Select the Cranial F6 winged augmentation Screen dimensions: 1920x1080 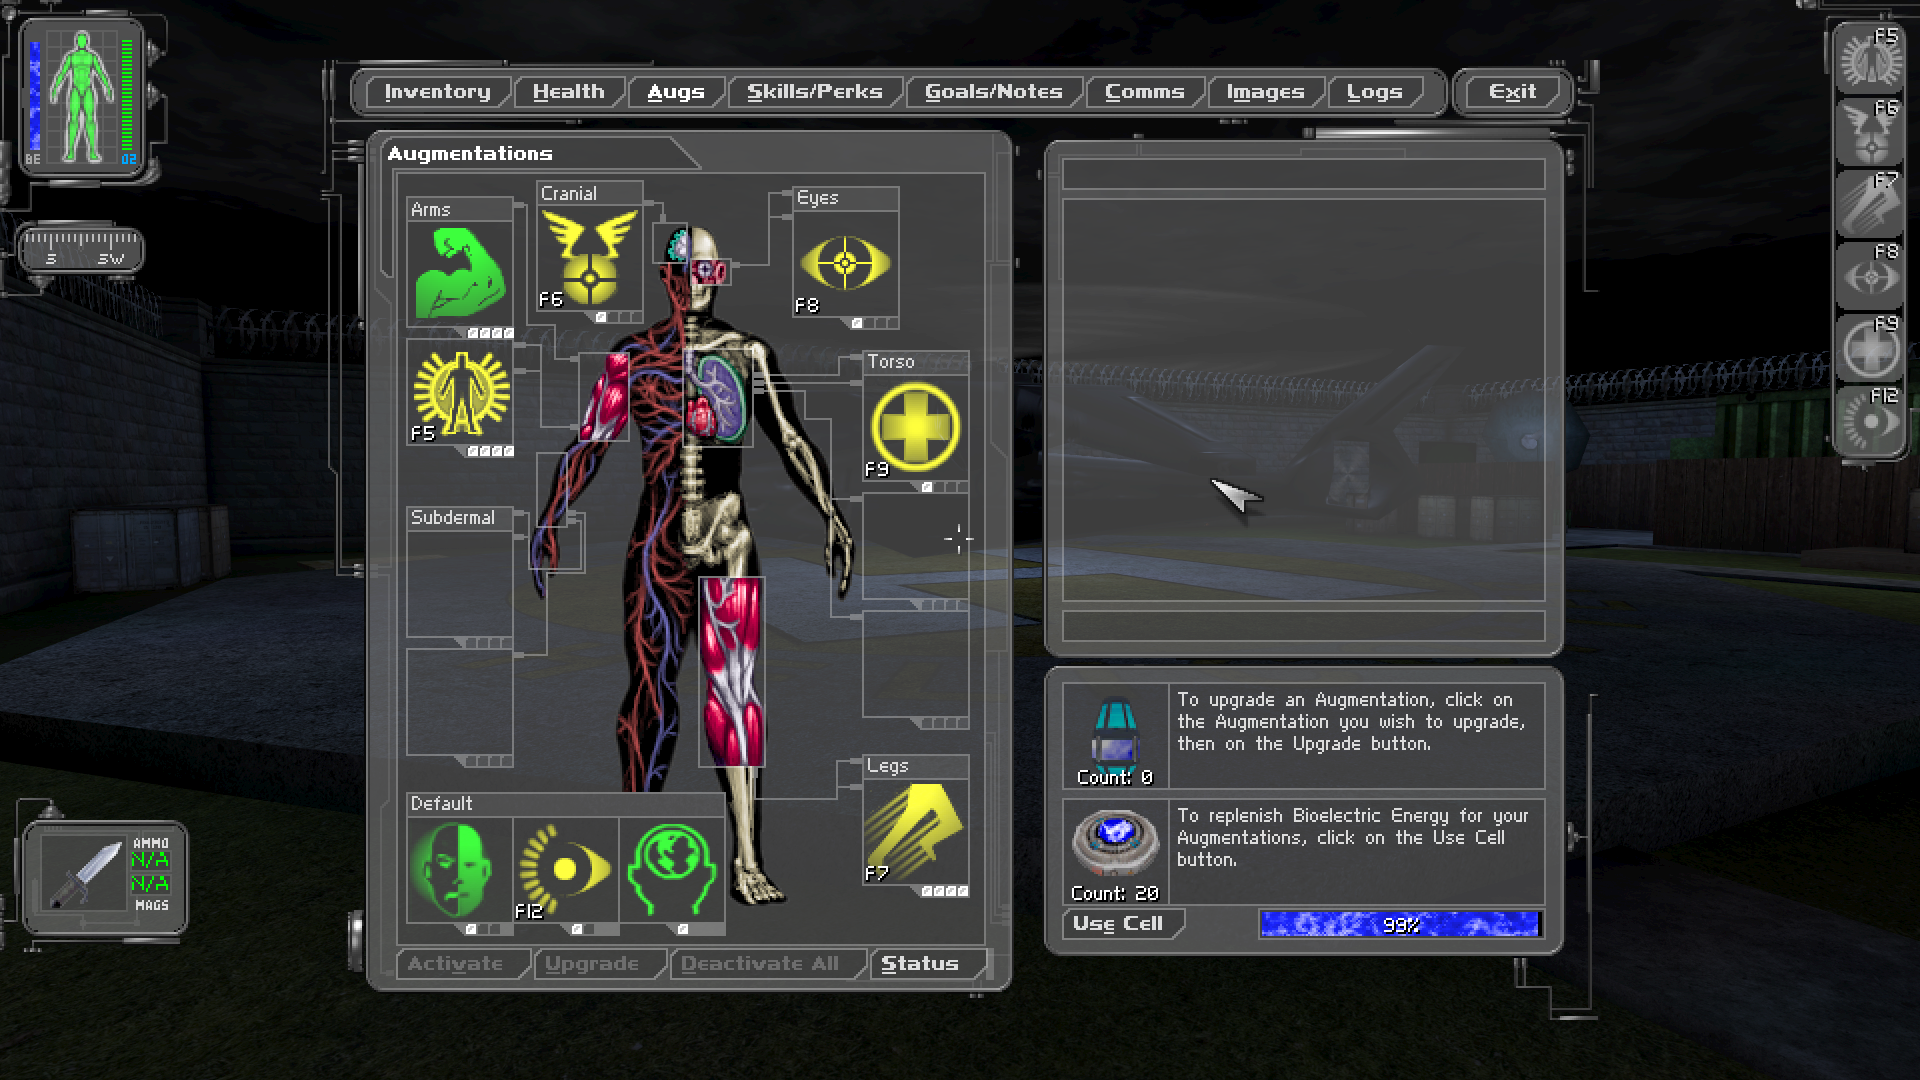(590, 258)
